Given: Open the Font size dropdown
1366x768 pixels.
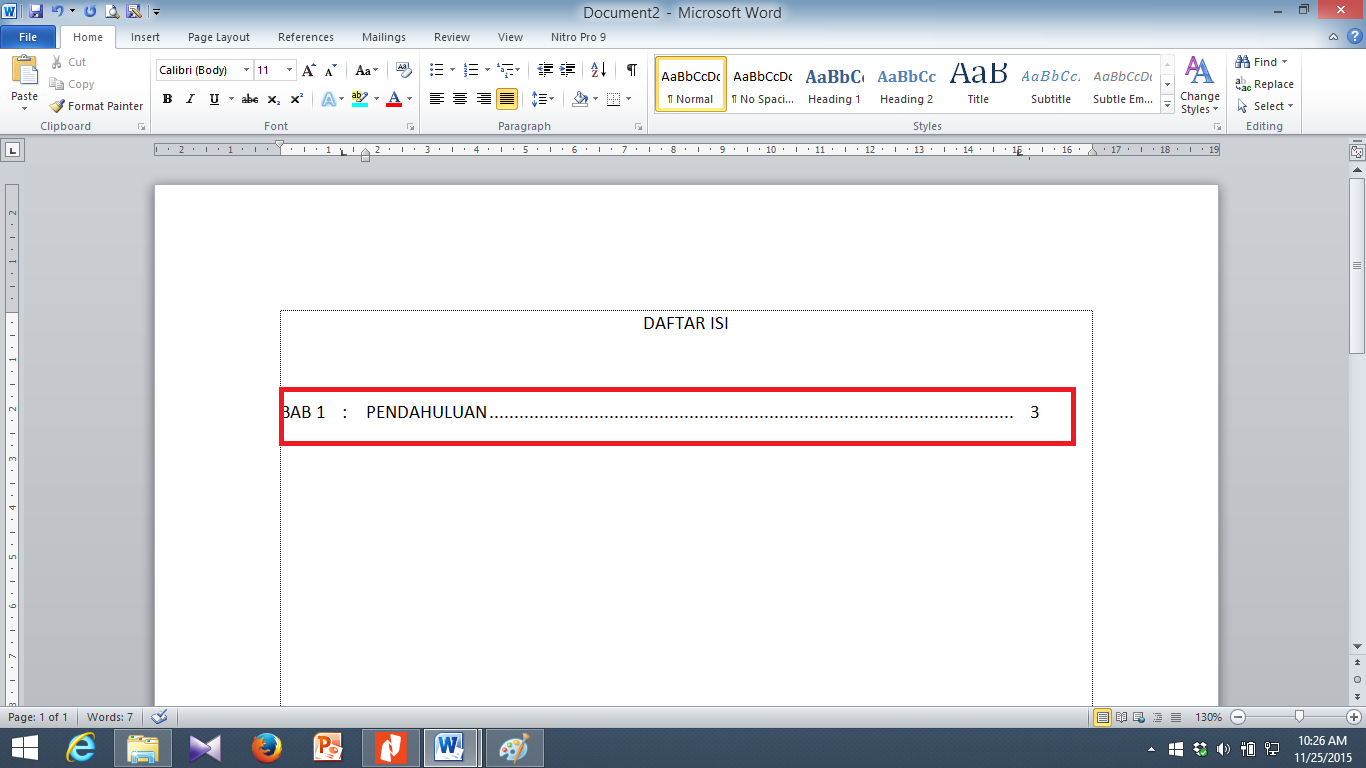Looking at the screenshot, I should point(290,70).
